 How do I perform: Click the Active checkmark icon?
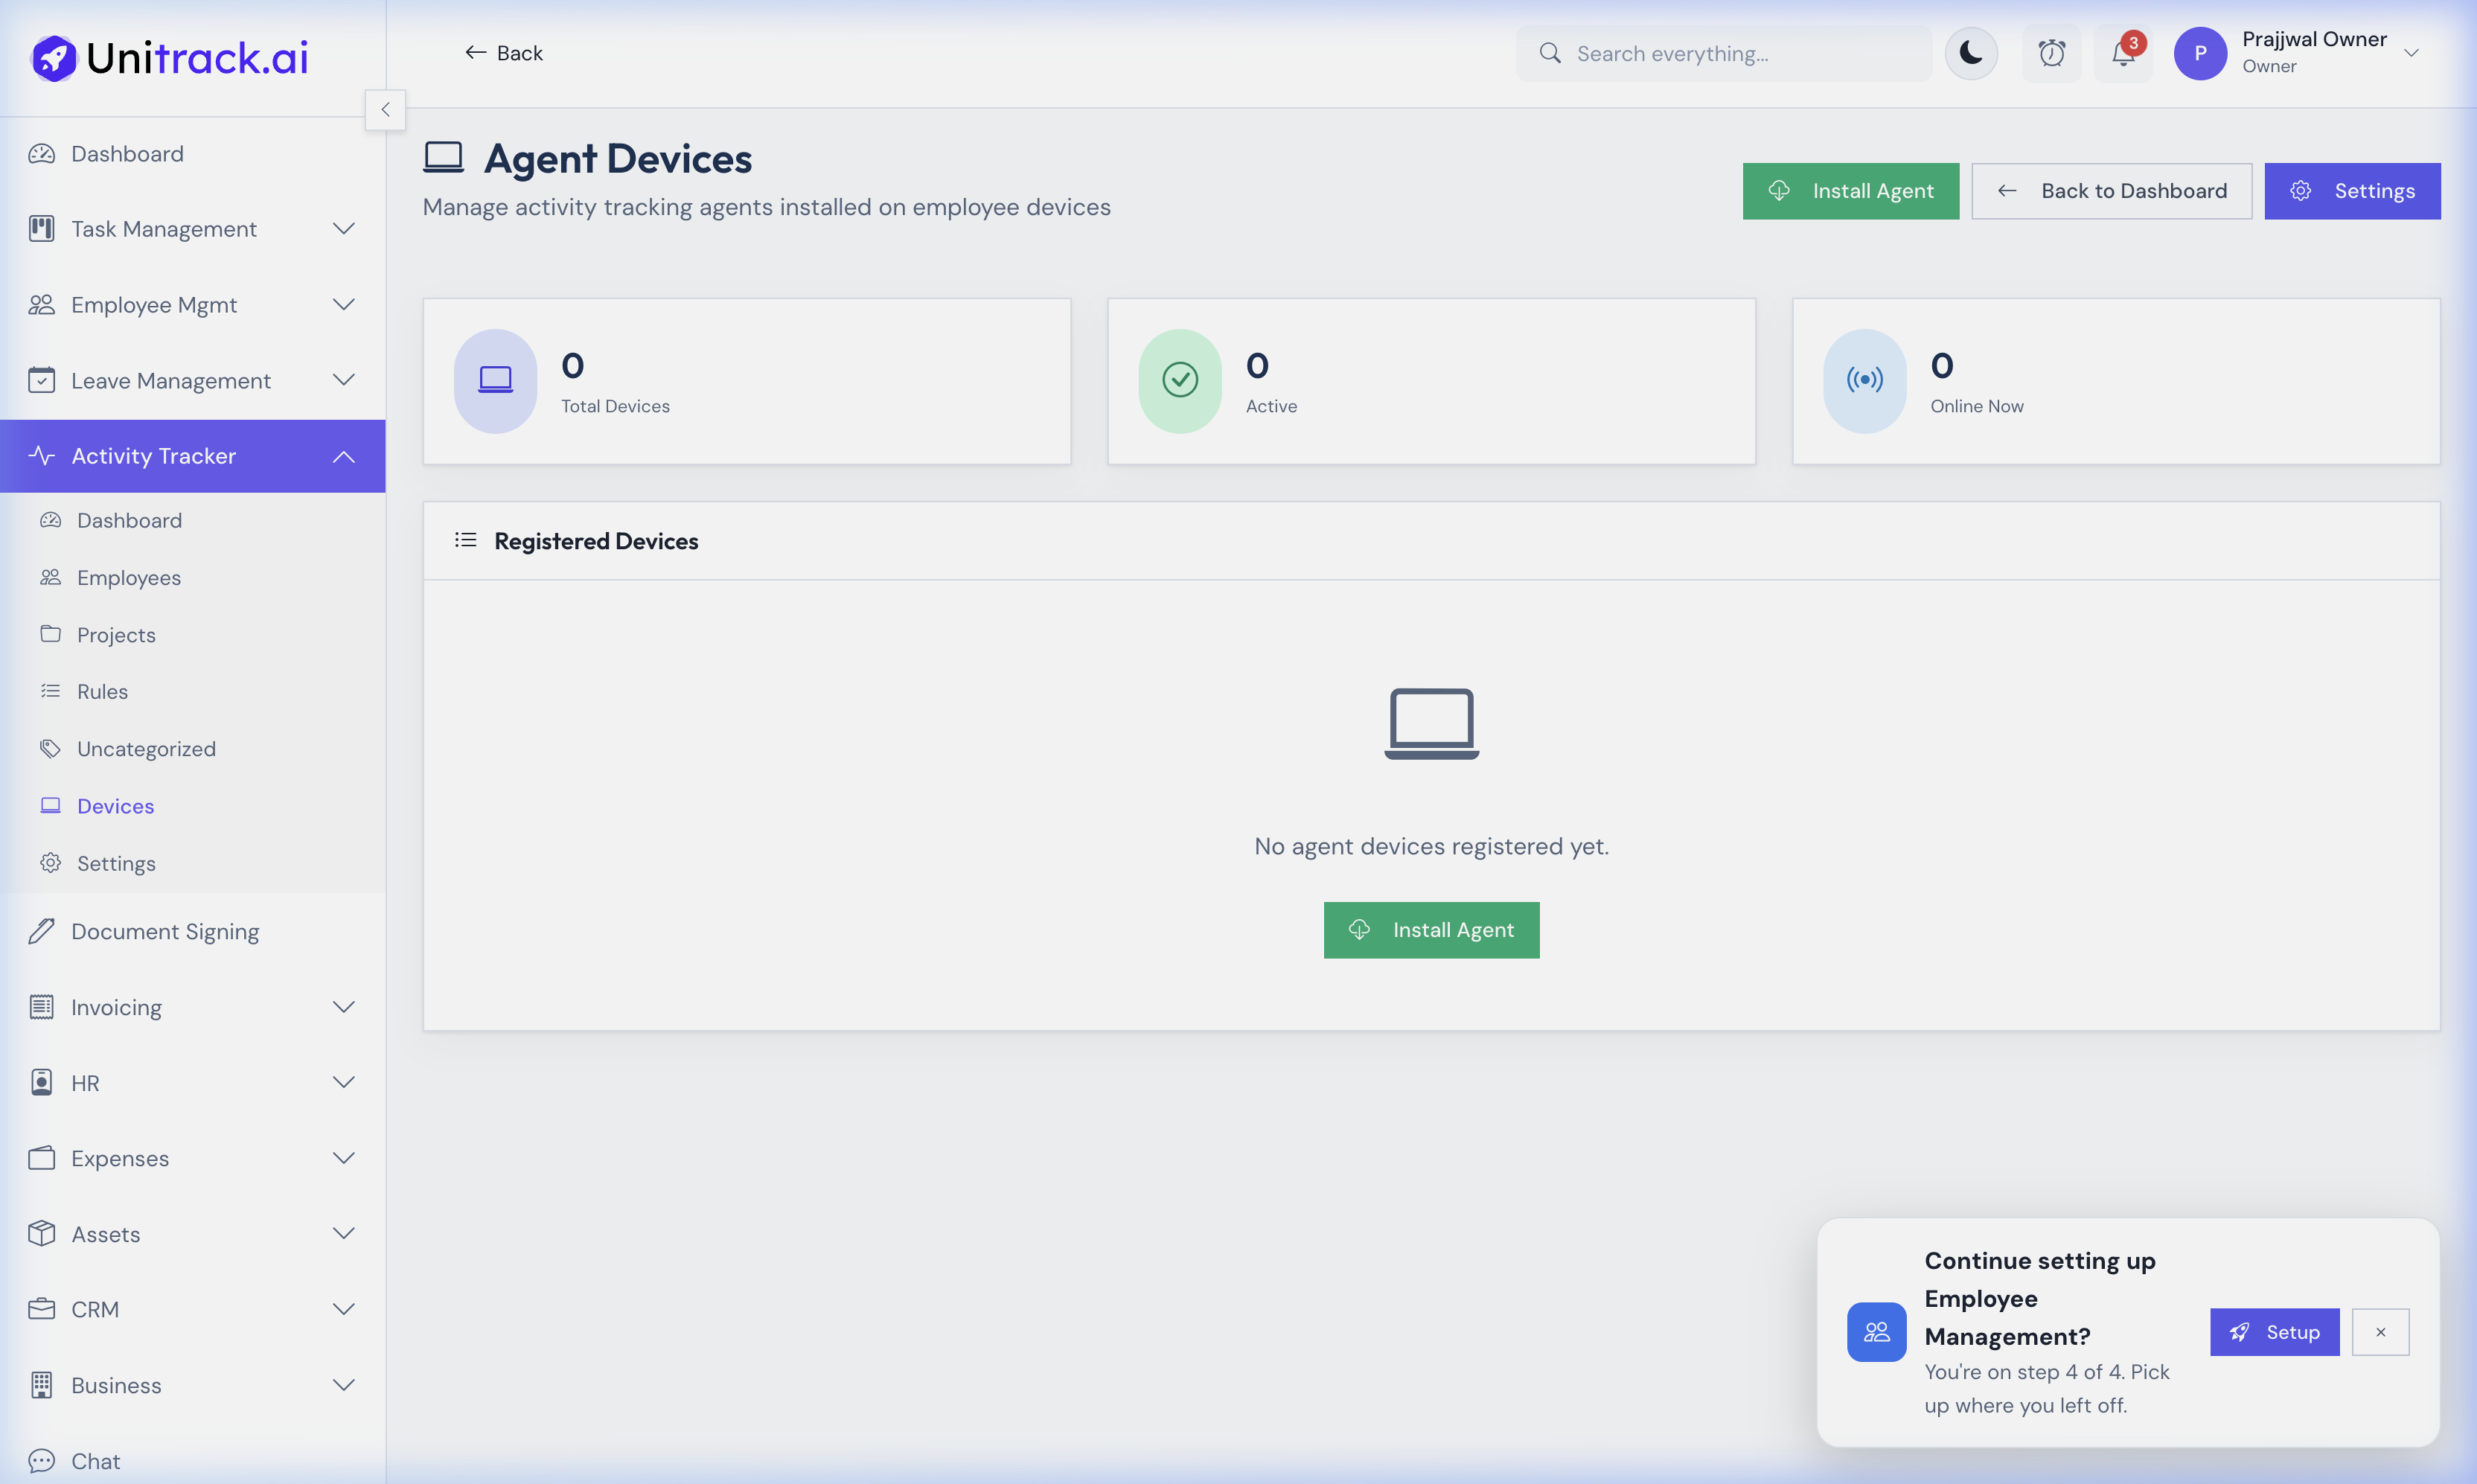pyautogui.click(x=1180, y=380)
